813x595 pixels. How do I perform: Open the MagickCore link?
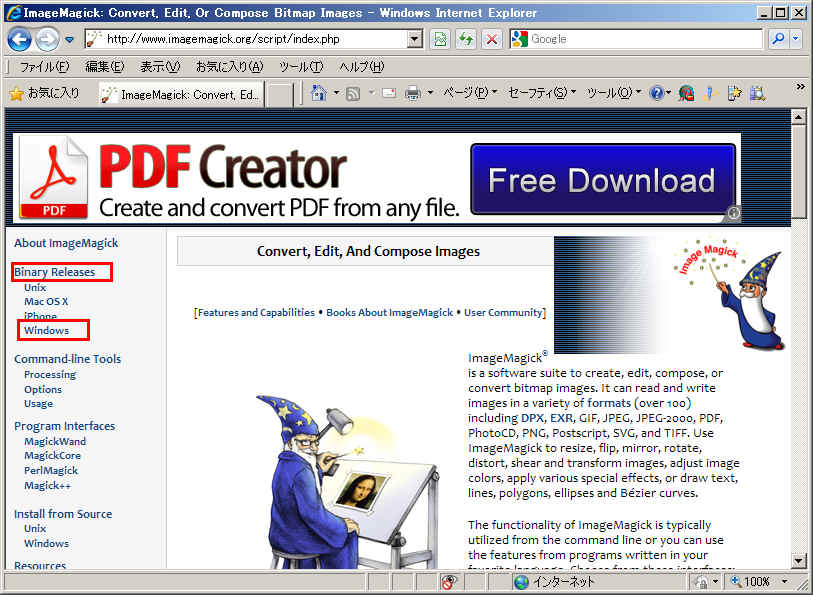pos(52,456)
